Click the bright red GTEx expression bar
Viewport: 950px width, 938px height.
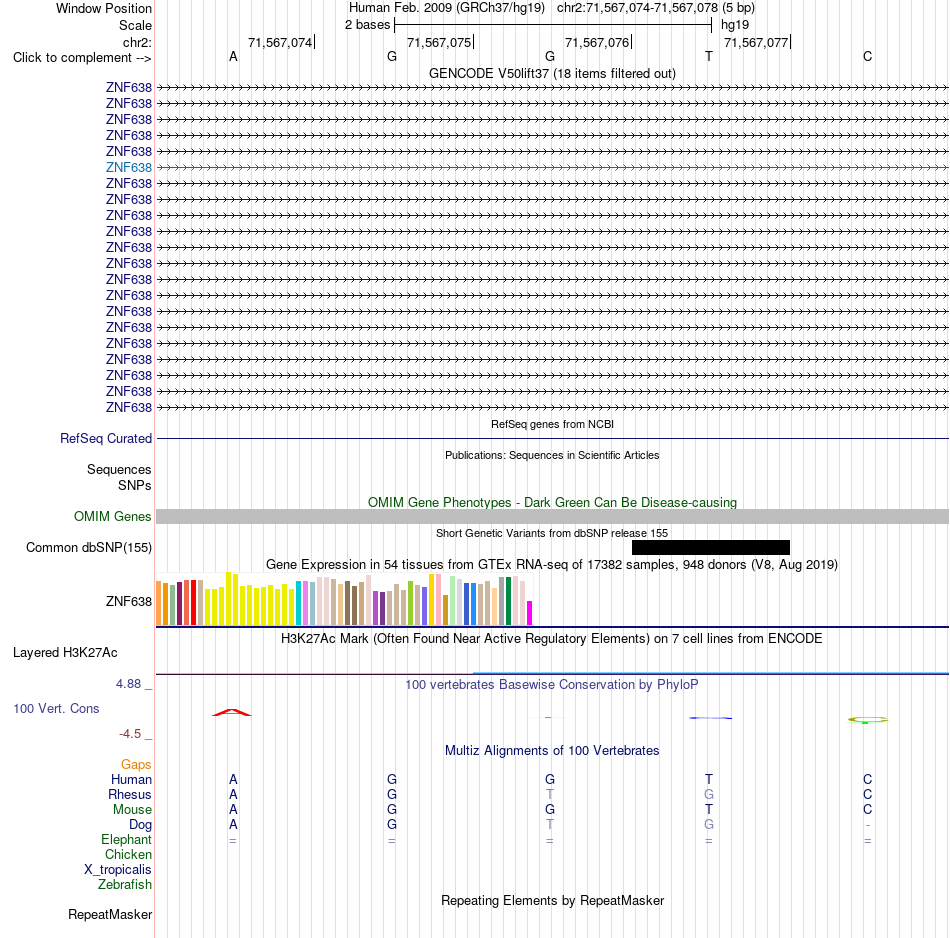point(193,602)
